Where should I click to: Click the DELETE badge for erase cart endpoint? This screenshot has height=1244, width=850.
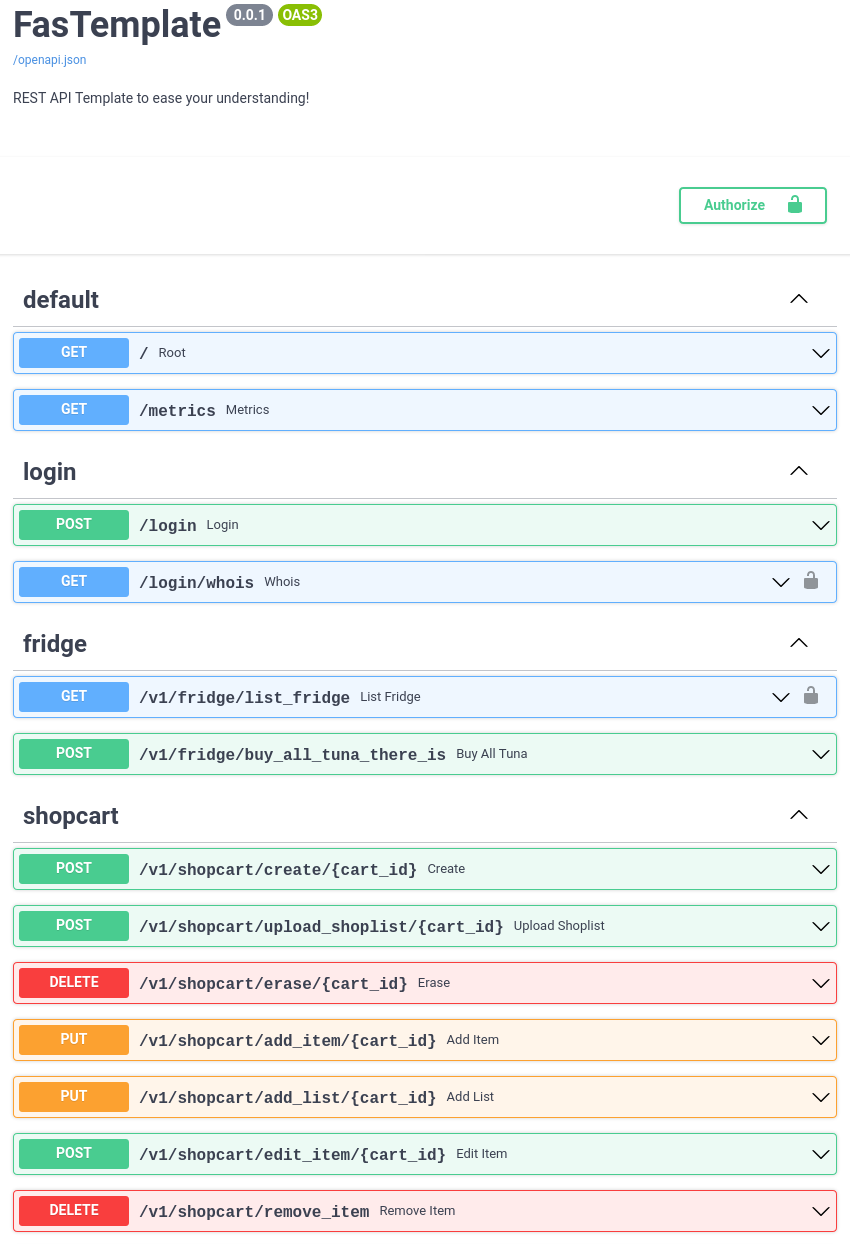coord(74,983)
